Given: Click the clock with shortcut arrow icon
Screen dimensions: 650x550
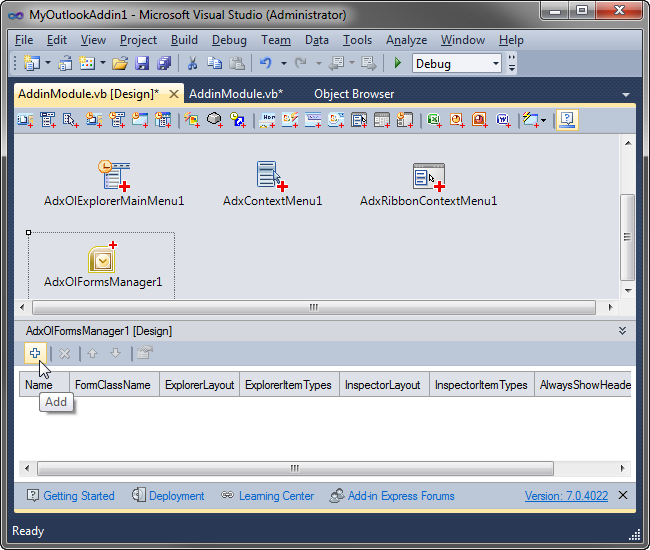Looking at the screenshot, I should (238, 120).
